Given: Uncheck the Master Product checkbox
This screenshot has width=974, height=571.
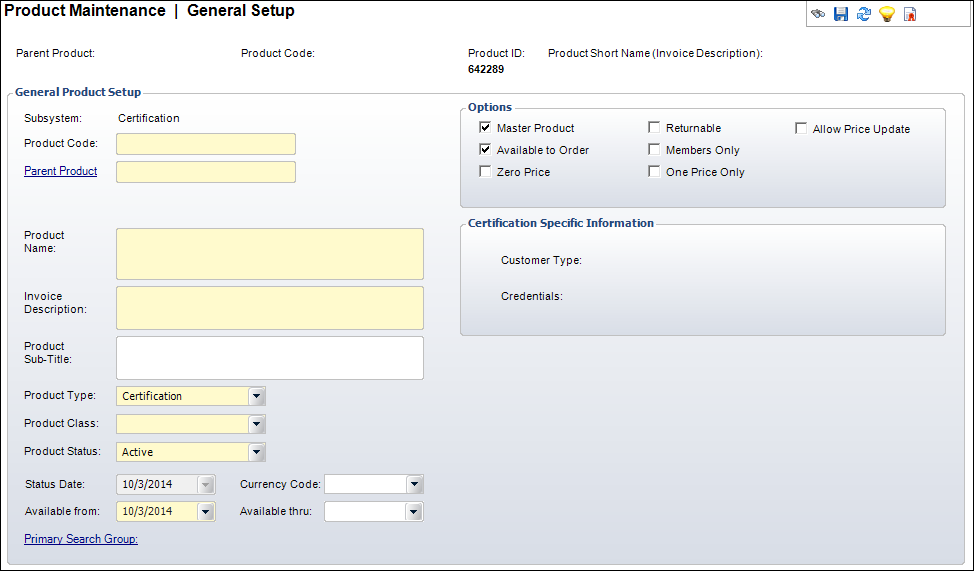Looking at the screenshot, I should (485, 127).
